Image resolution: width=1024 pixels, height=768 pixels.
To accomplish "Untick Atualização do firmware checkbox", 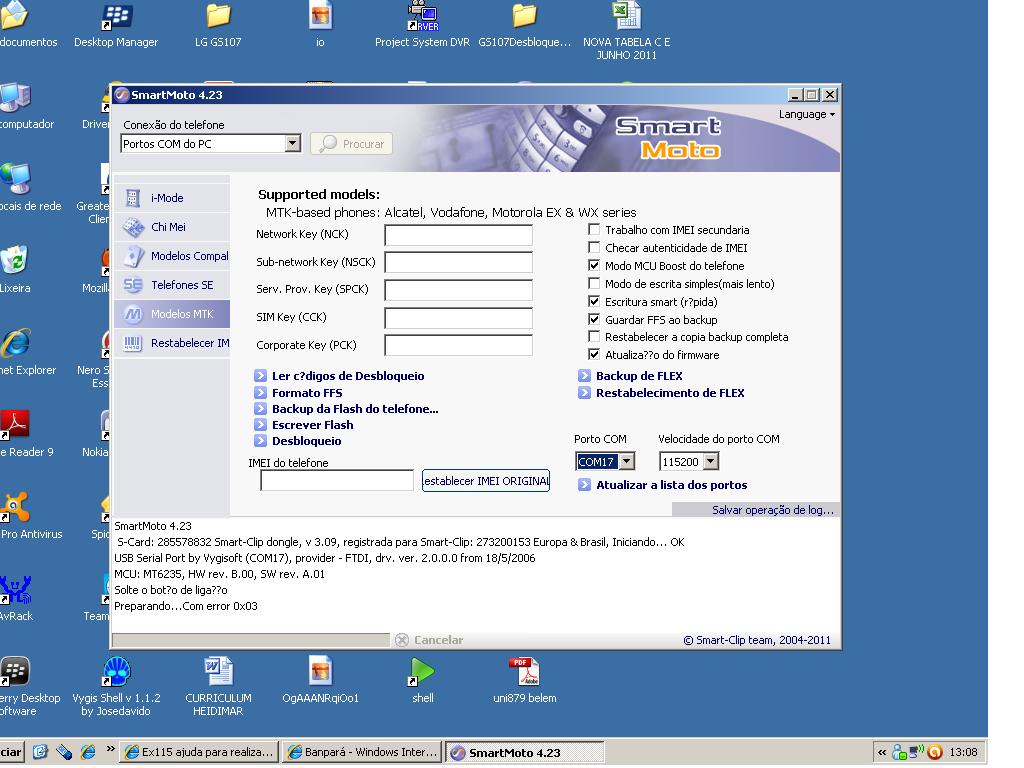I will [x=594, y=355].
